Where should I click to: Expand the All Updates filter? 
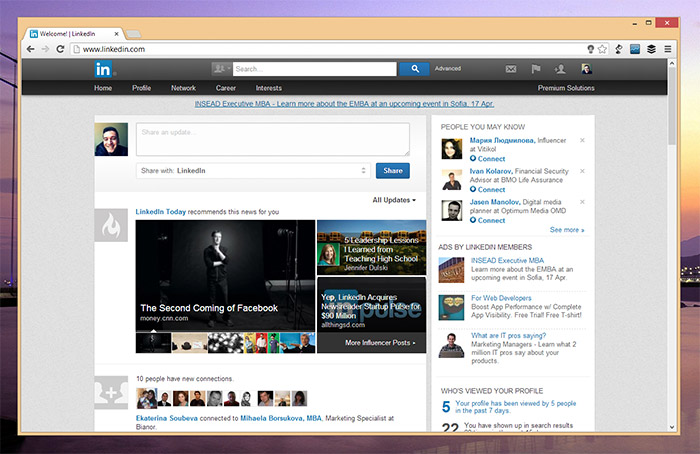[394, 200]
